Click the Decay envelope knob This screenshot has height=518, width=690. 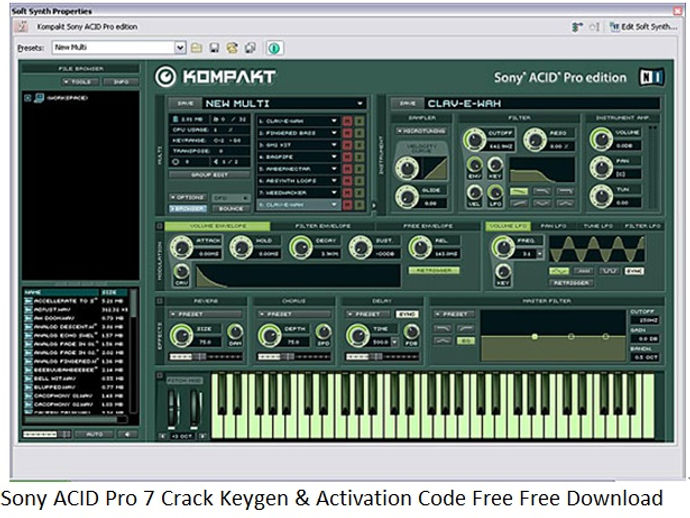pyautogui.click(x=301, y=247)
